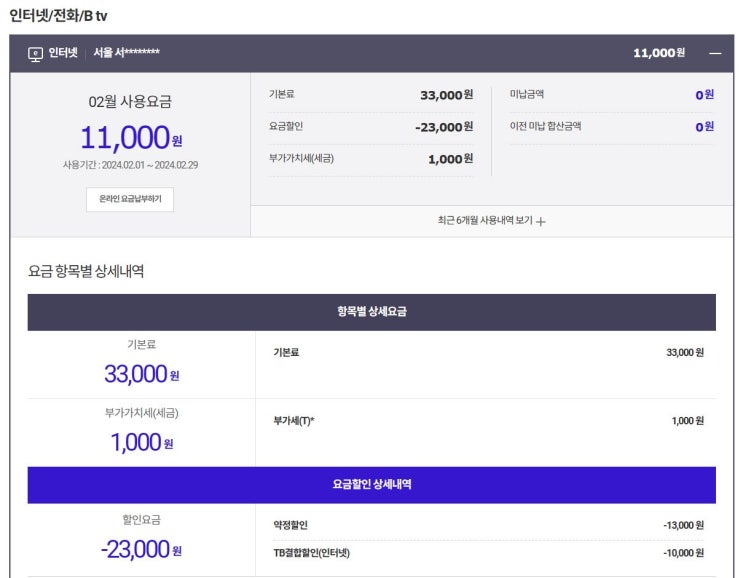743x578 pixels.
Task: Click the masked address 서울 서********
Action: click(127, 52)
